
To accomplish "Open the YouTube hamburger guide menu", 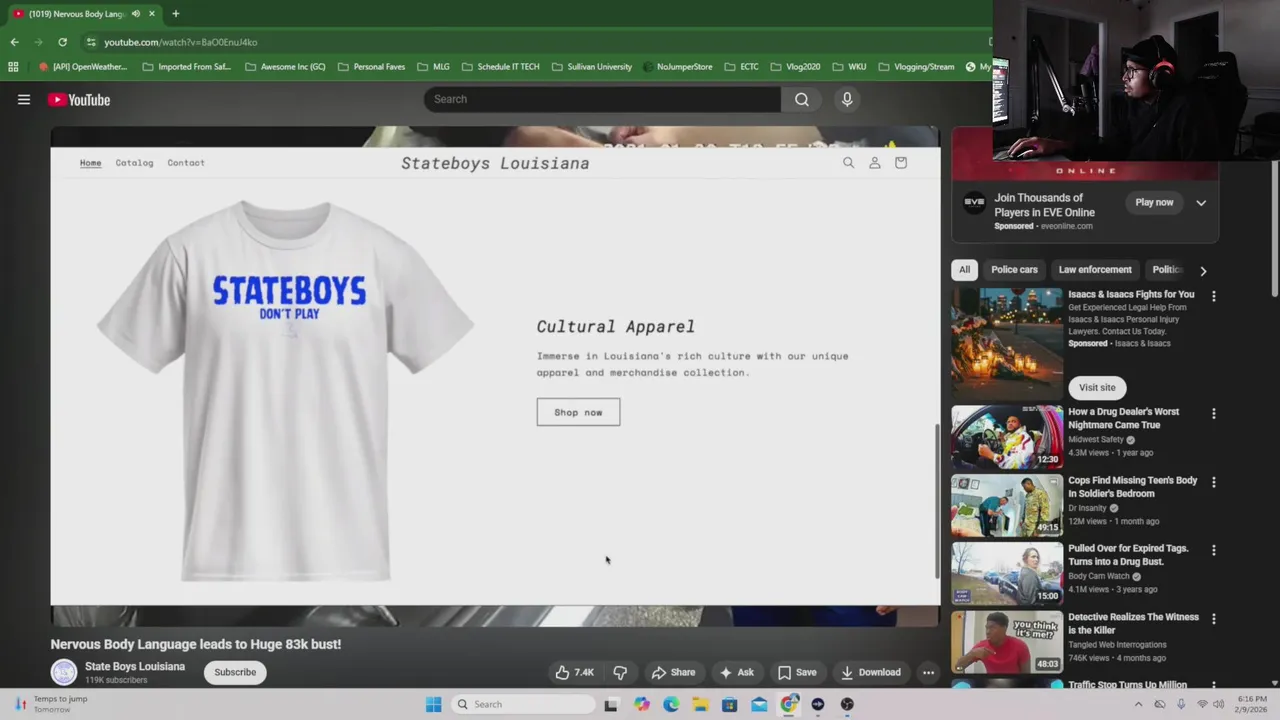I will coord(24,99).
